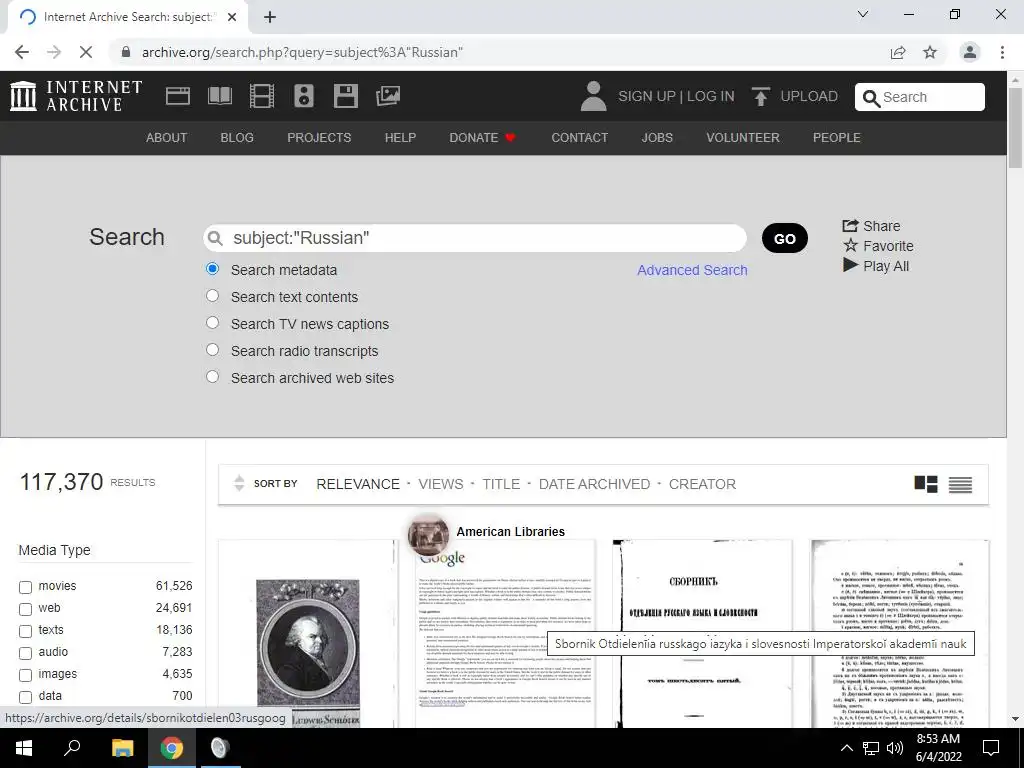
Task: Open the Video film strip icon
Action: [262, 96]
